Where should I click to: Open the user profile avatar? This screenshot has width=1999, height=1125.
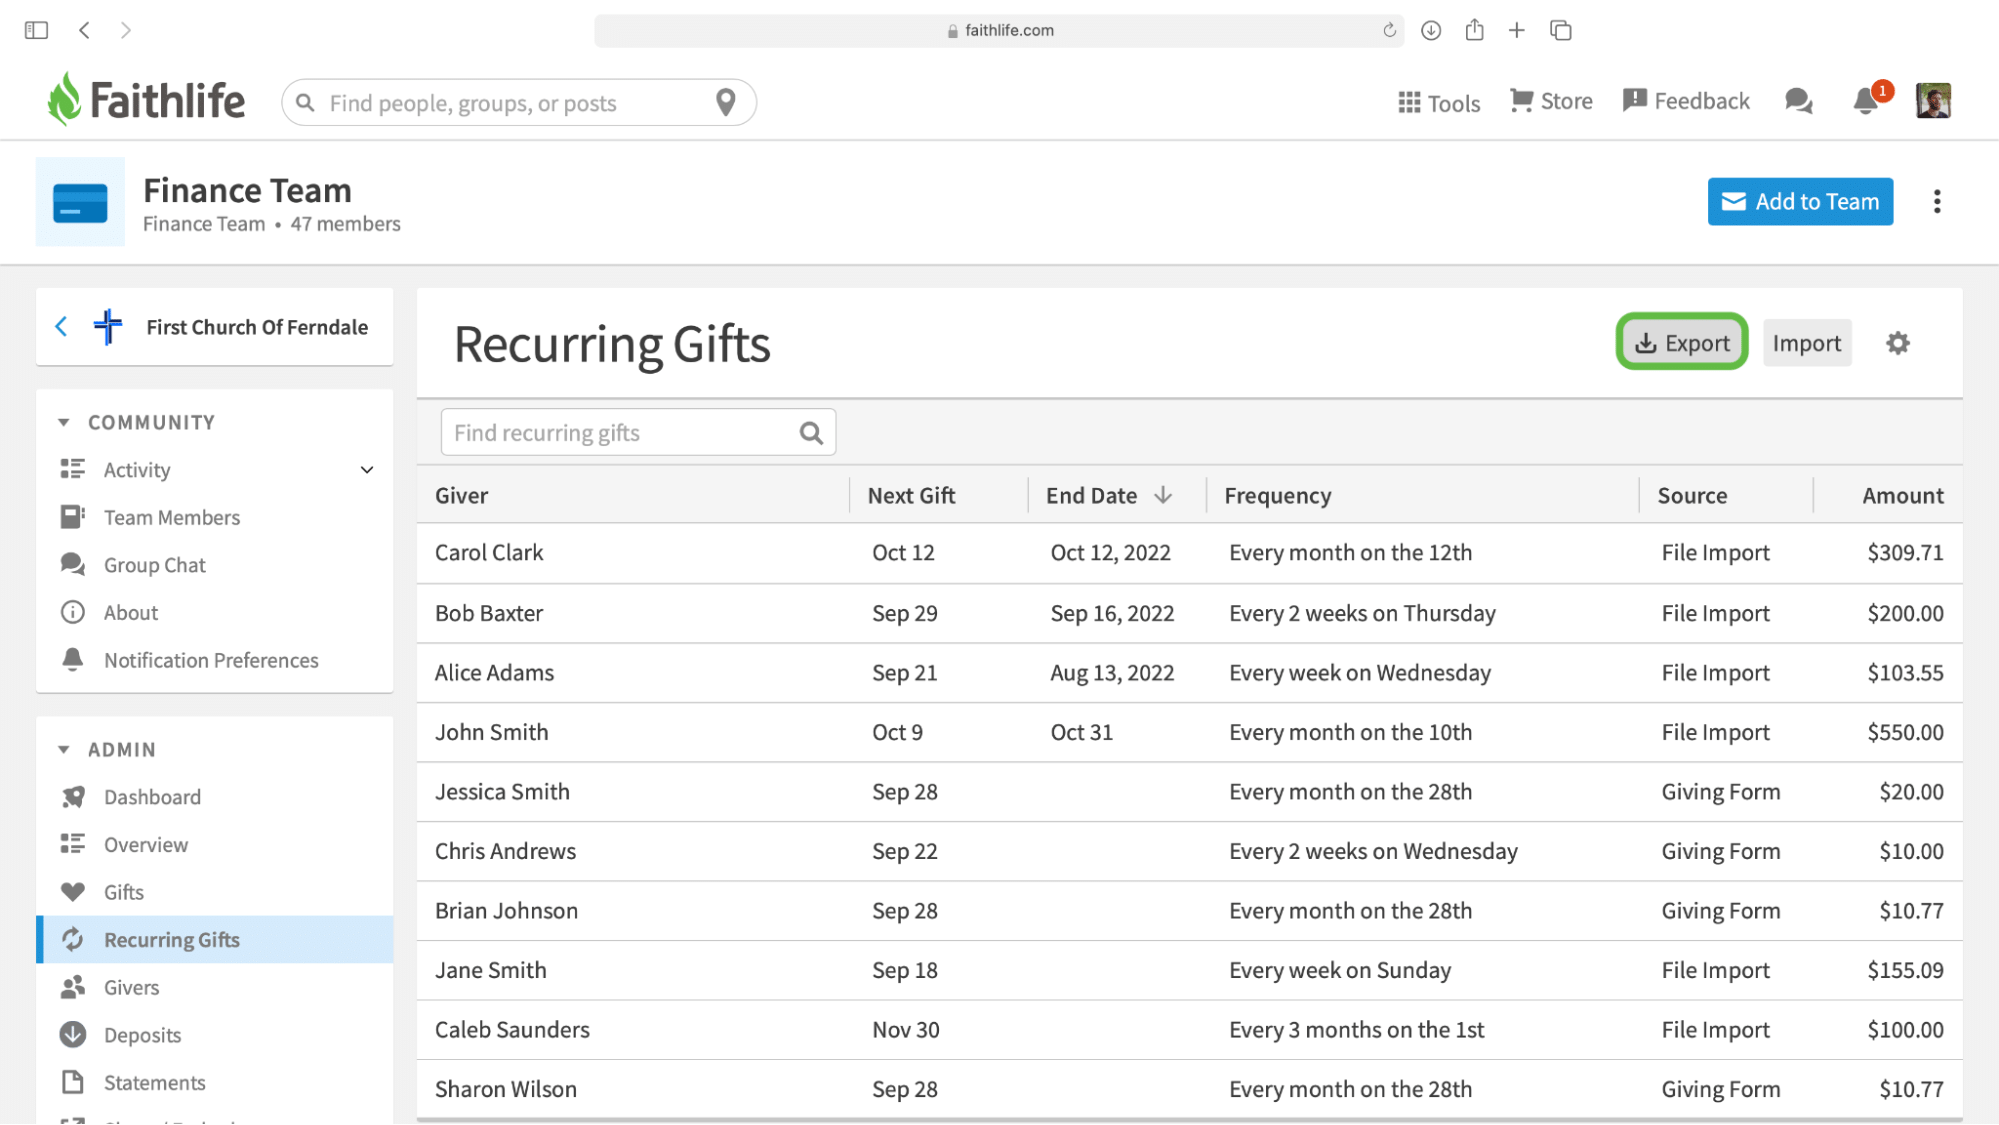(x=1933, y=101)
